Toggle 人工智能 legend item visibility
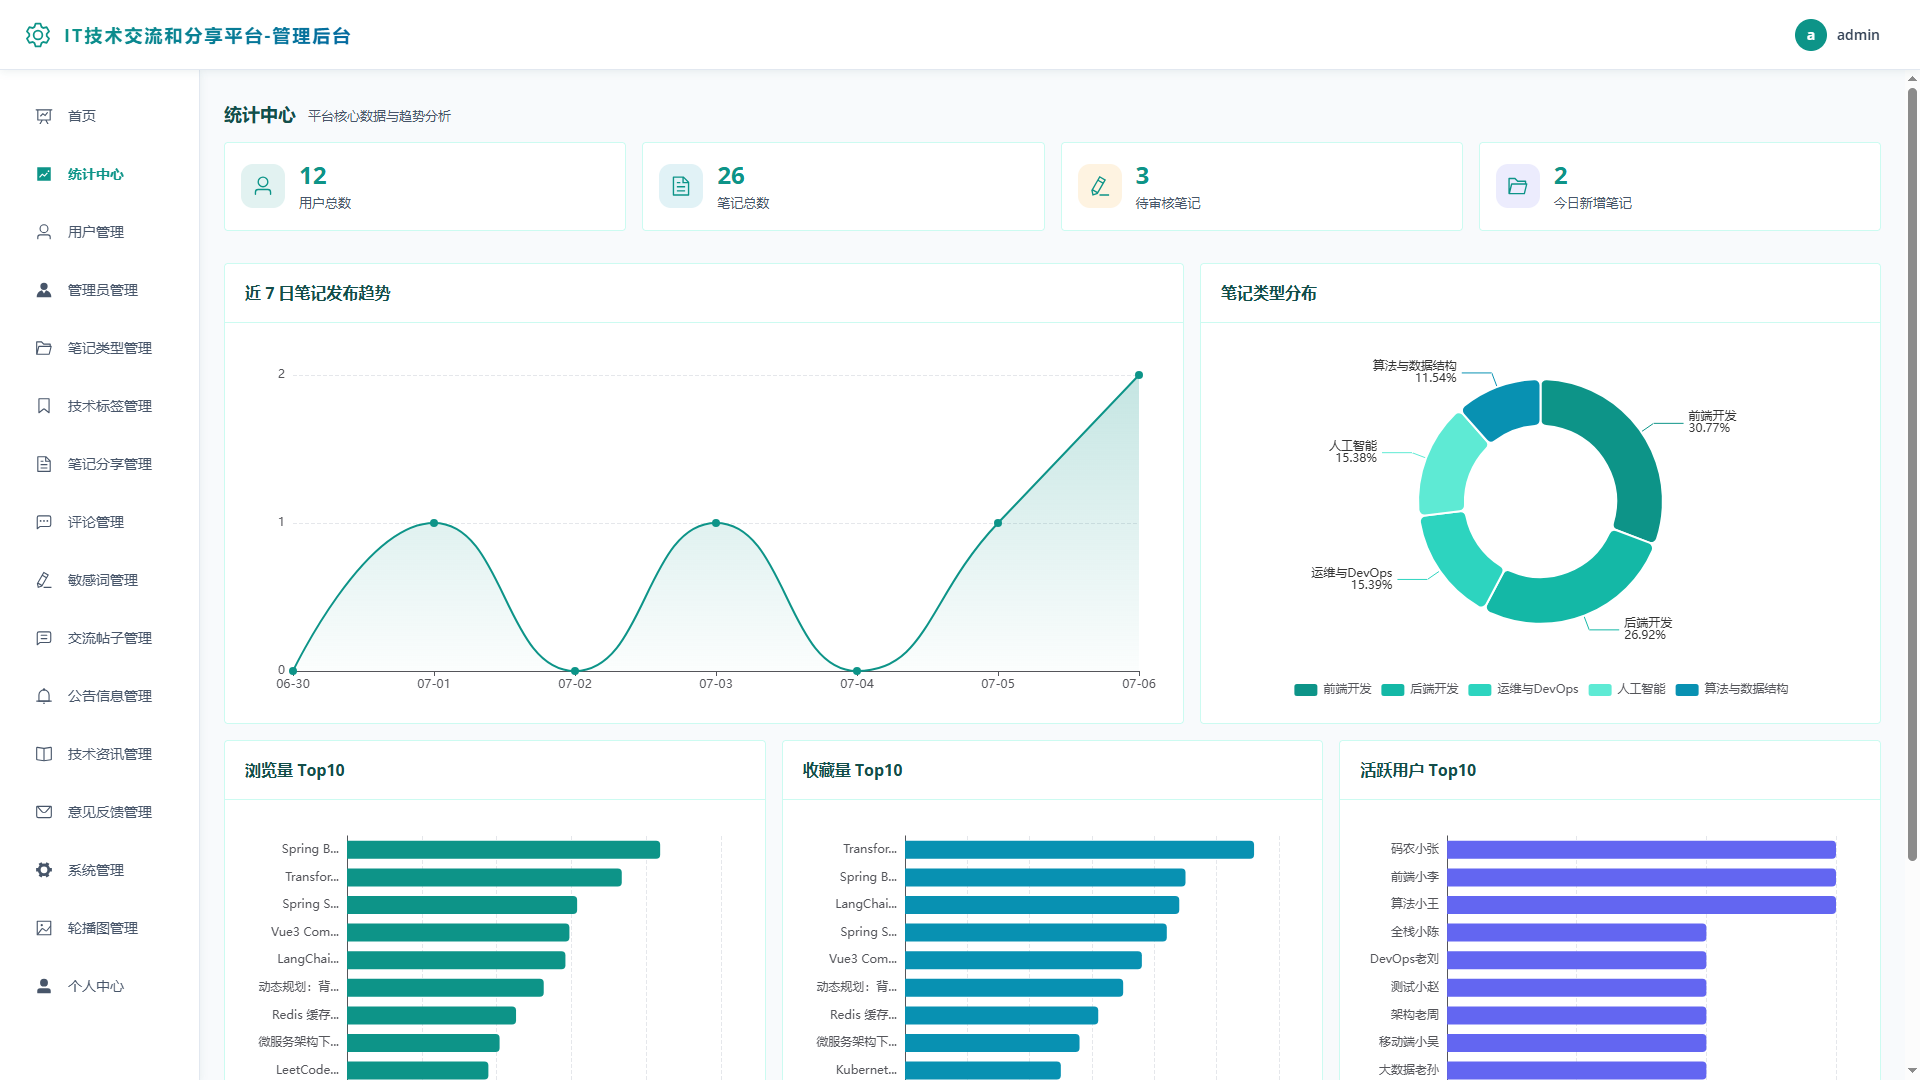Screen dimensions: 1920x1080 point(1627,689)
